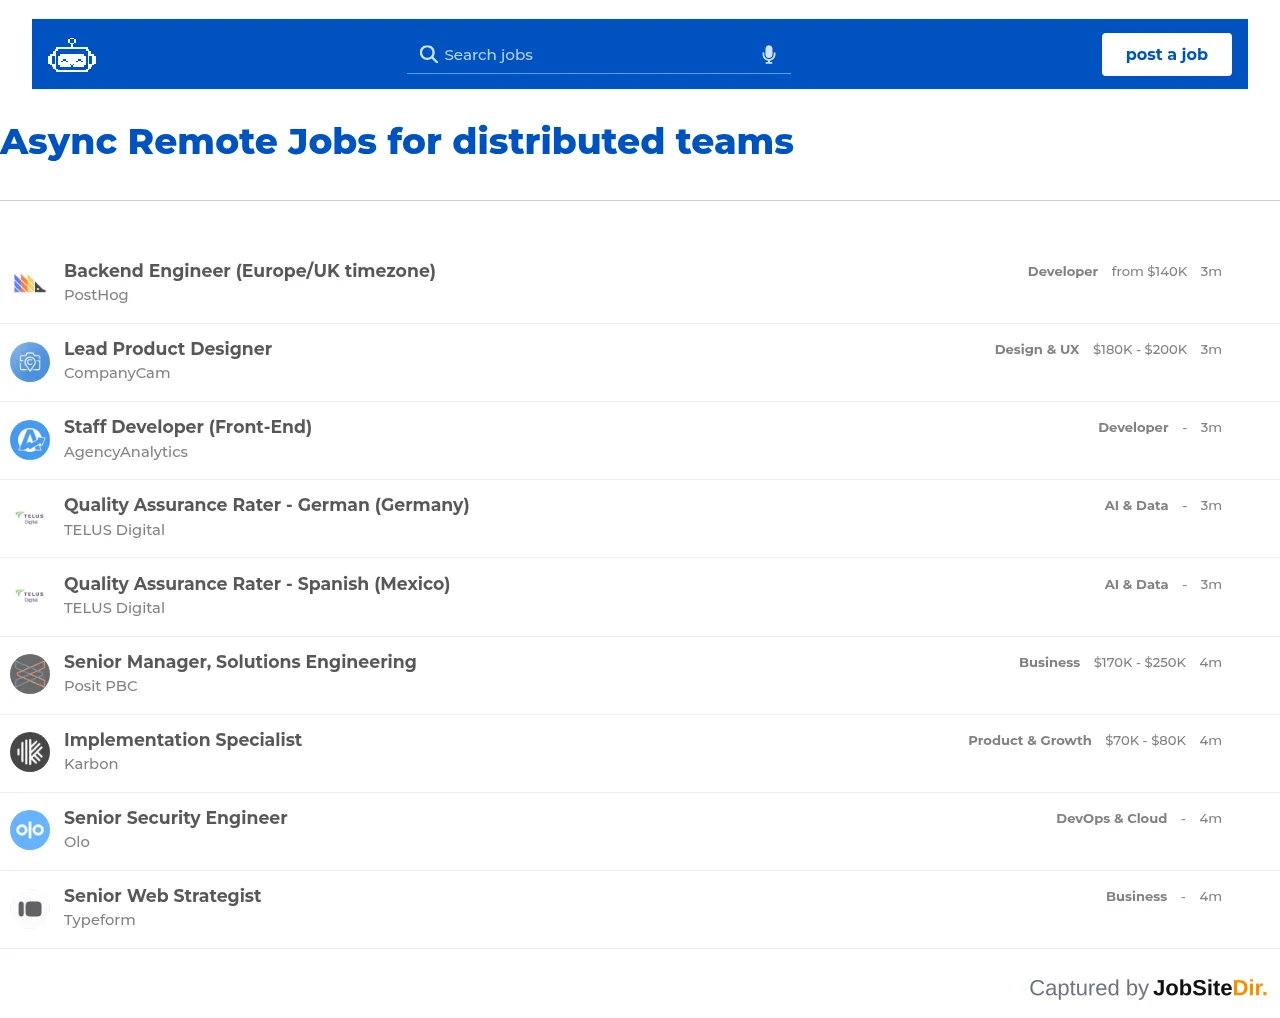Click the Product & Growth category tag
This screenshot has height=1018, width=1280.
click(1030, 740)
